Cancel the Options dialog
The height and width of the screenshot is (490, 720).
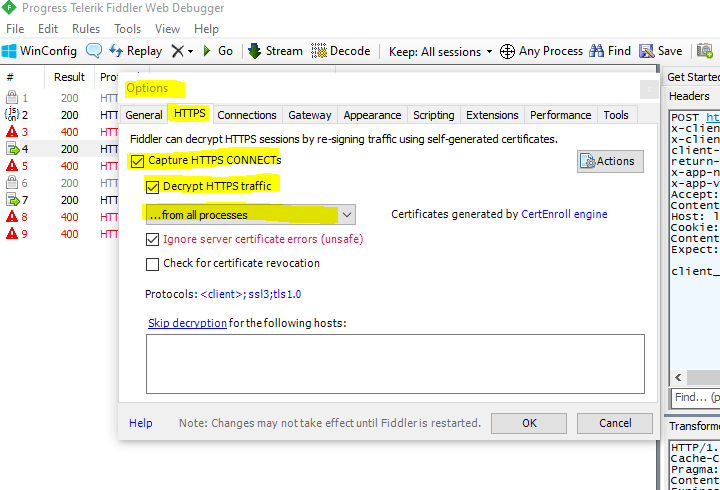tap(615, 423)
